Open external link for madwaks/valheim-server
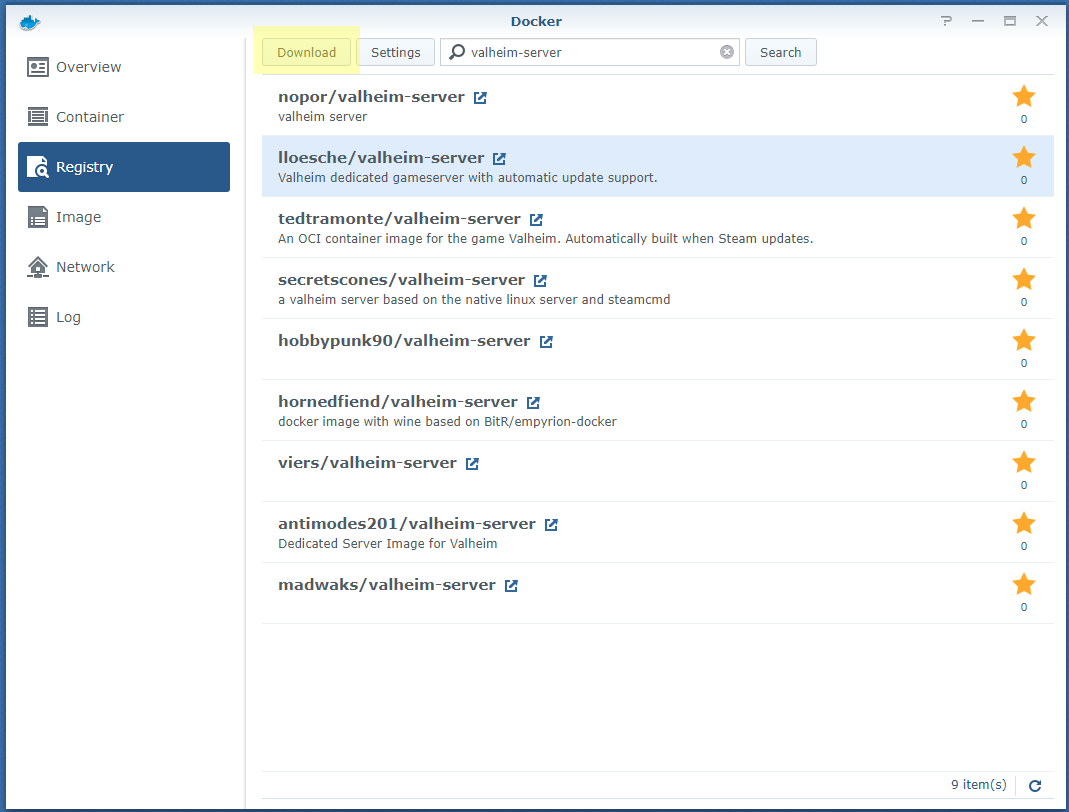 point(511,586)
